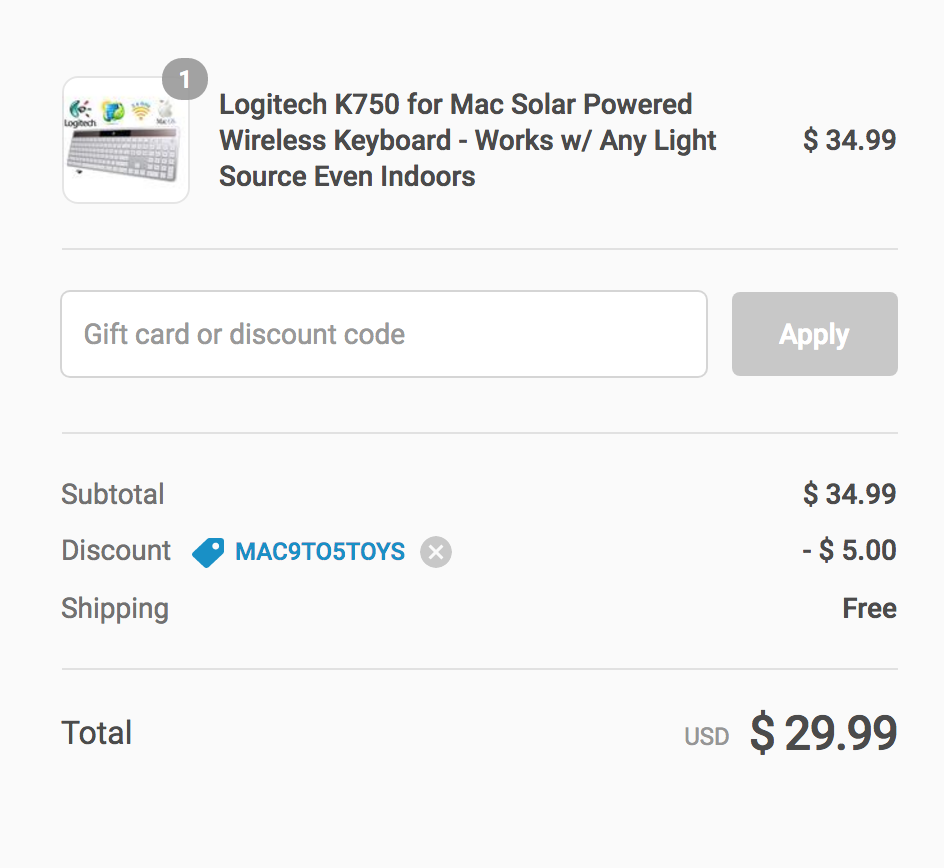Click the Shipping label
This screenshot has width=944, height=868.
click(115, 609)
